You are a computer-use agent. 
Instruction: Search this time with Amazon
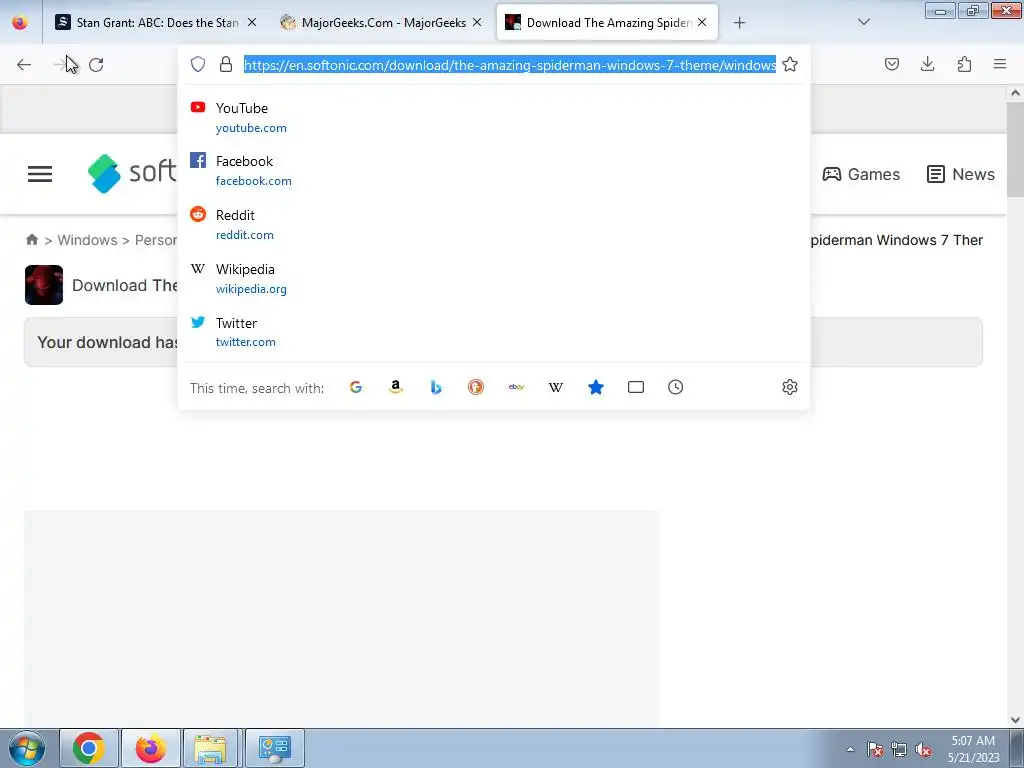(396, 387)
